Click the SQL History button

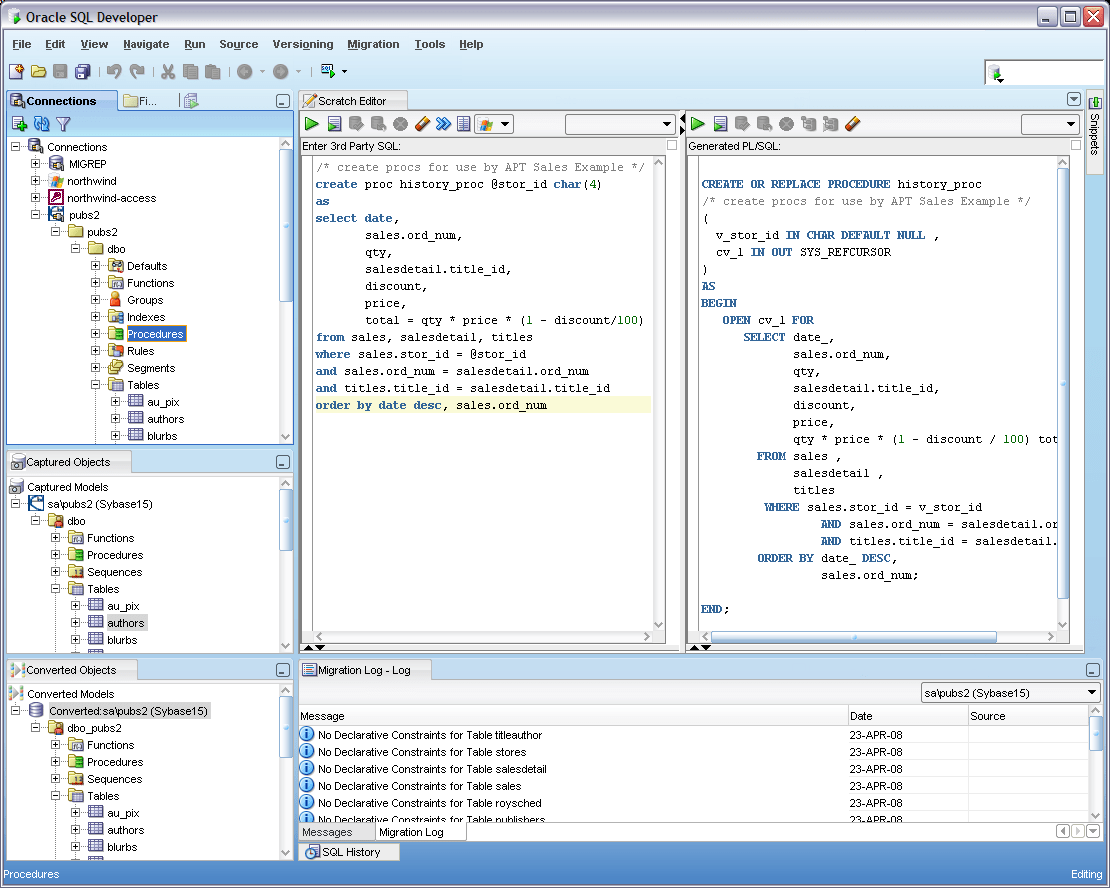348,852
